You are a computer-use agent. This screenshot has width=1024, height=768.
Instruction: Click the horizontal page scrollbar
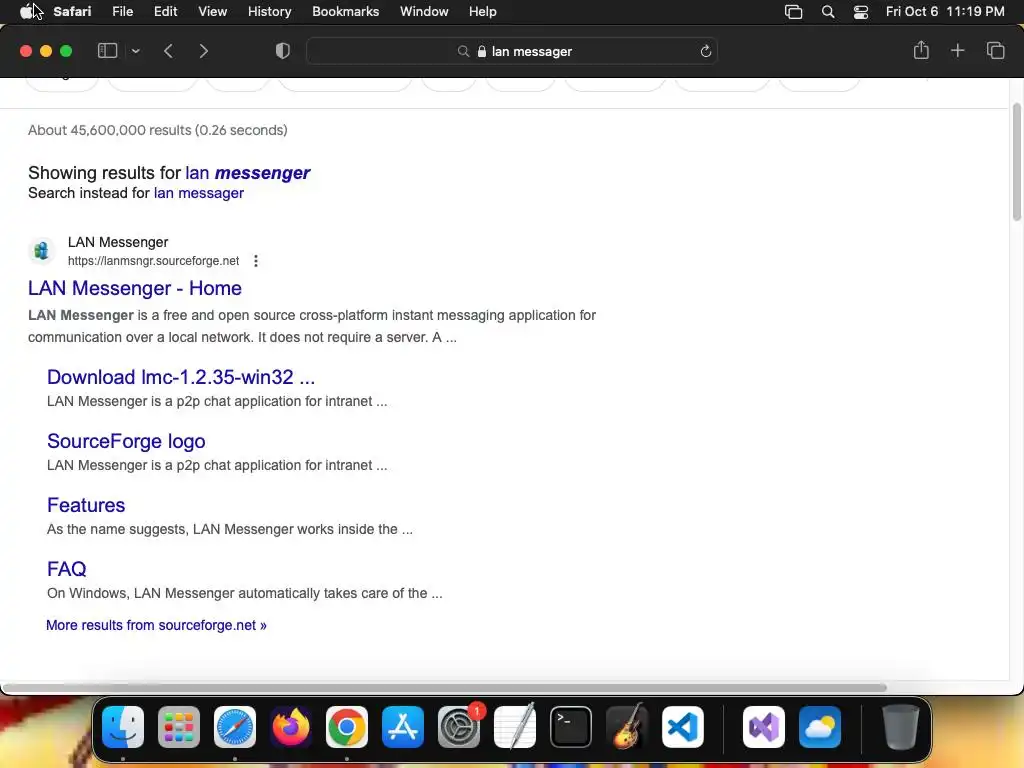pyautogui.click(x=444, y=687)
